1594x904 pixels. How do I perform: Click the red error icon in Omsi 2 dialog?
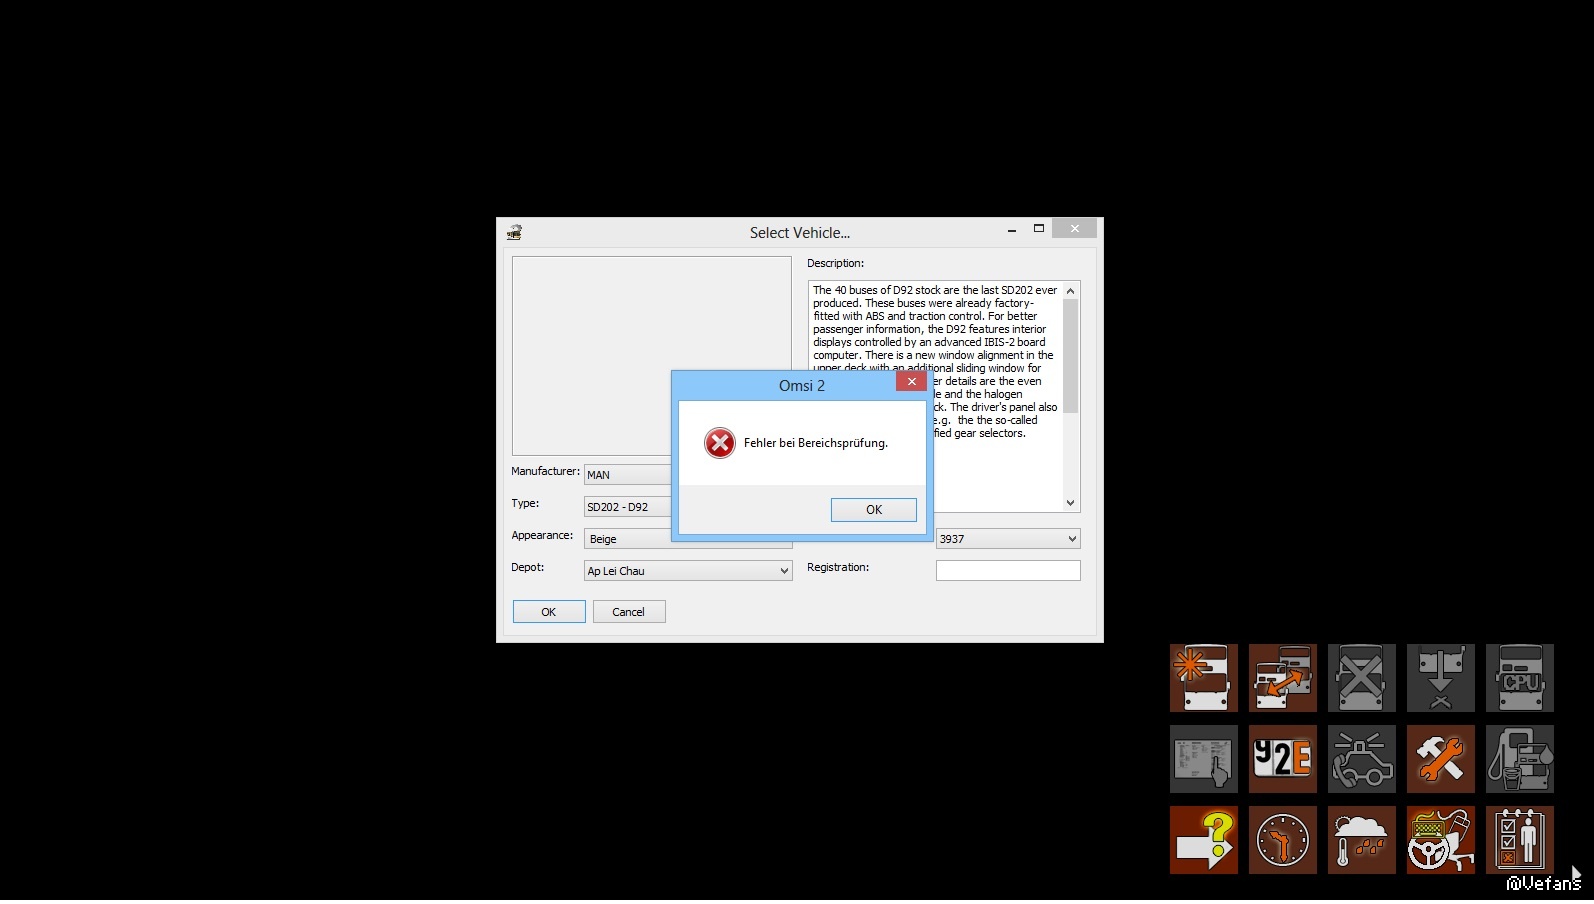point(720,443)
